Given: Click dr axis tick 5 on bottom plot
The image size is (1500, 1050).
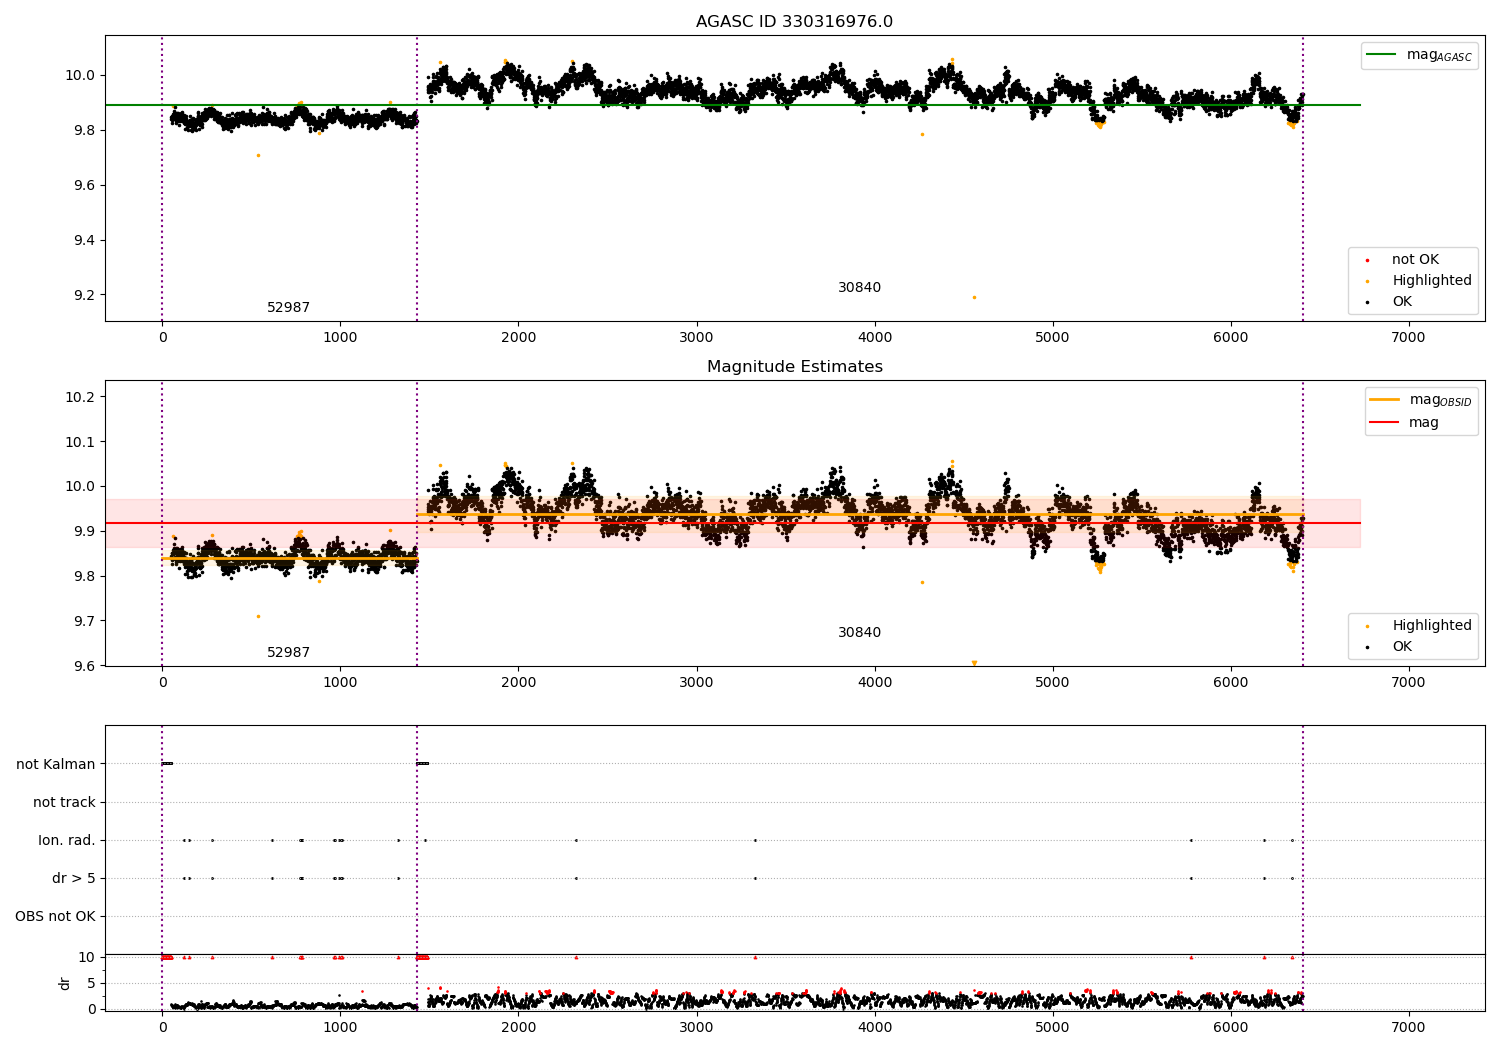Looking at the screenshot, I should tap(92, 984).
